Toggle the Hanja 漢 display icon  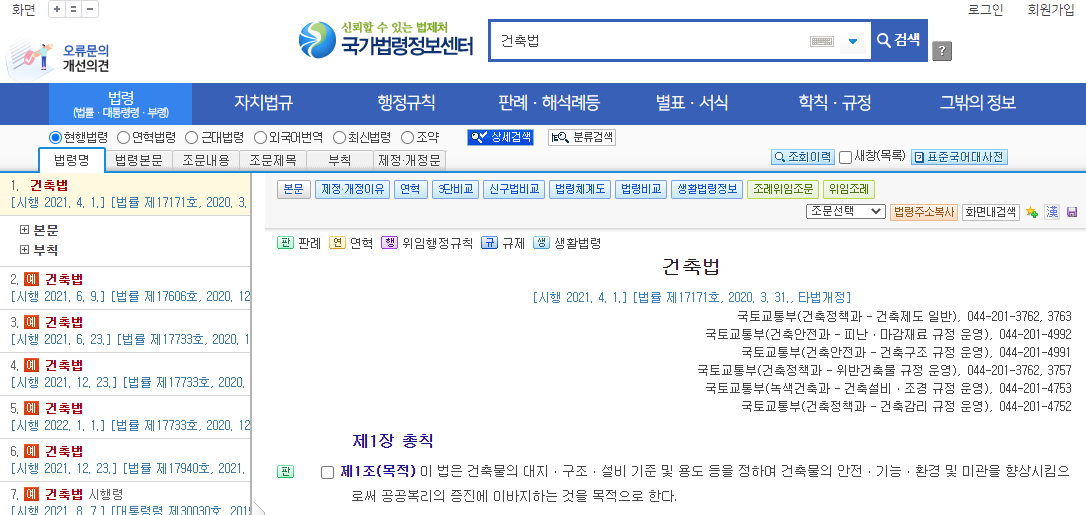coord(1052,212)
